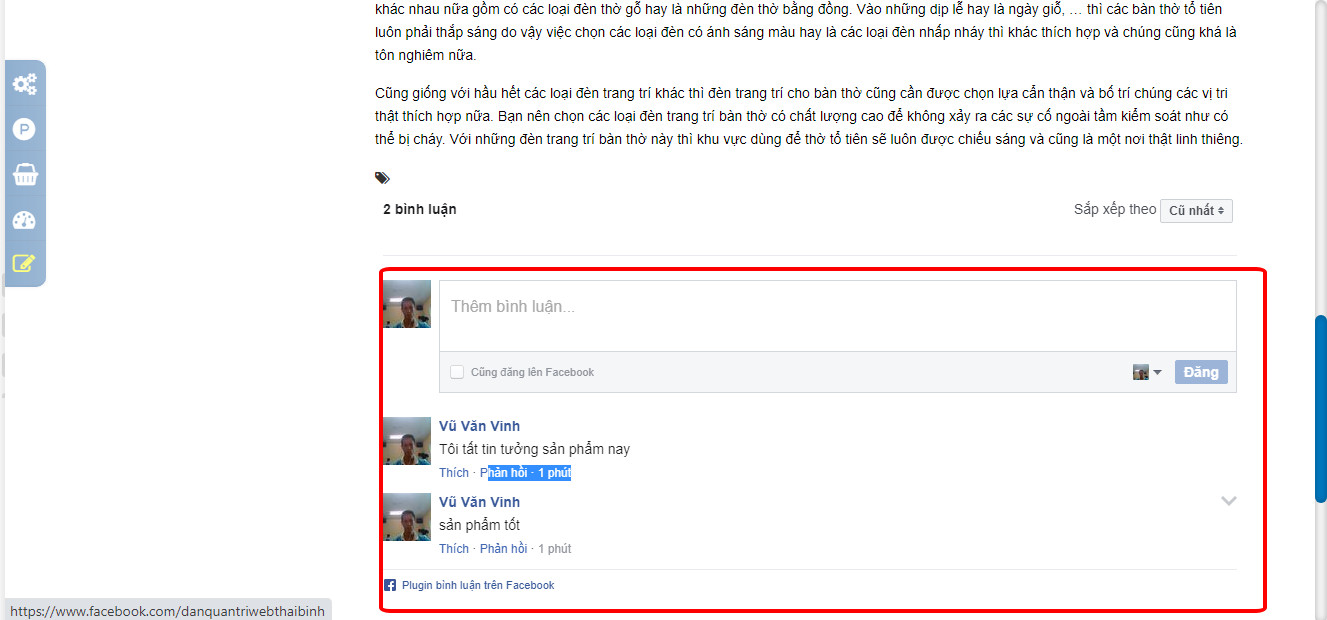Click 'Thích' under the first comment

coord(454,473)
